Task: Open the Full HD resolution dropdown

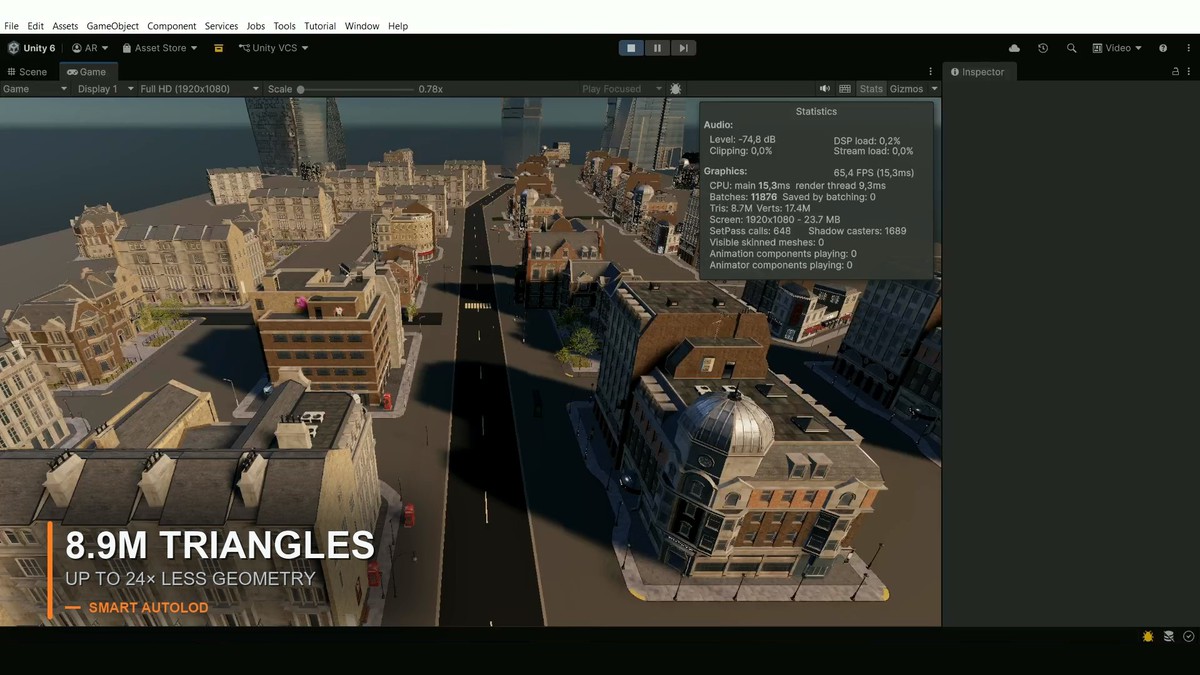Action: pos(200,89)
